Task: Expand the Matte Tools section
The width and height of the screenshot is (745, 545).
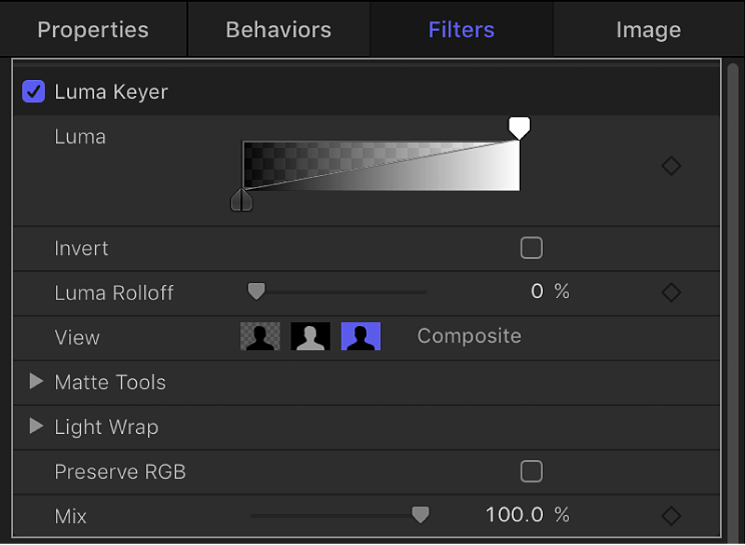Action: (37, 382)
